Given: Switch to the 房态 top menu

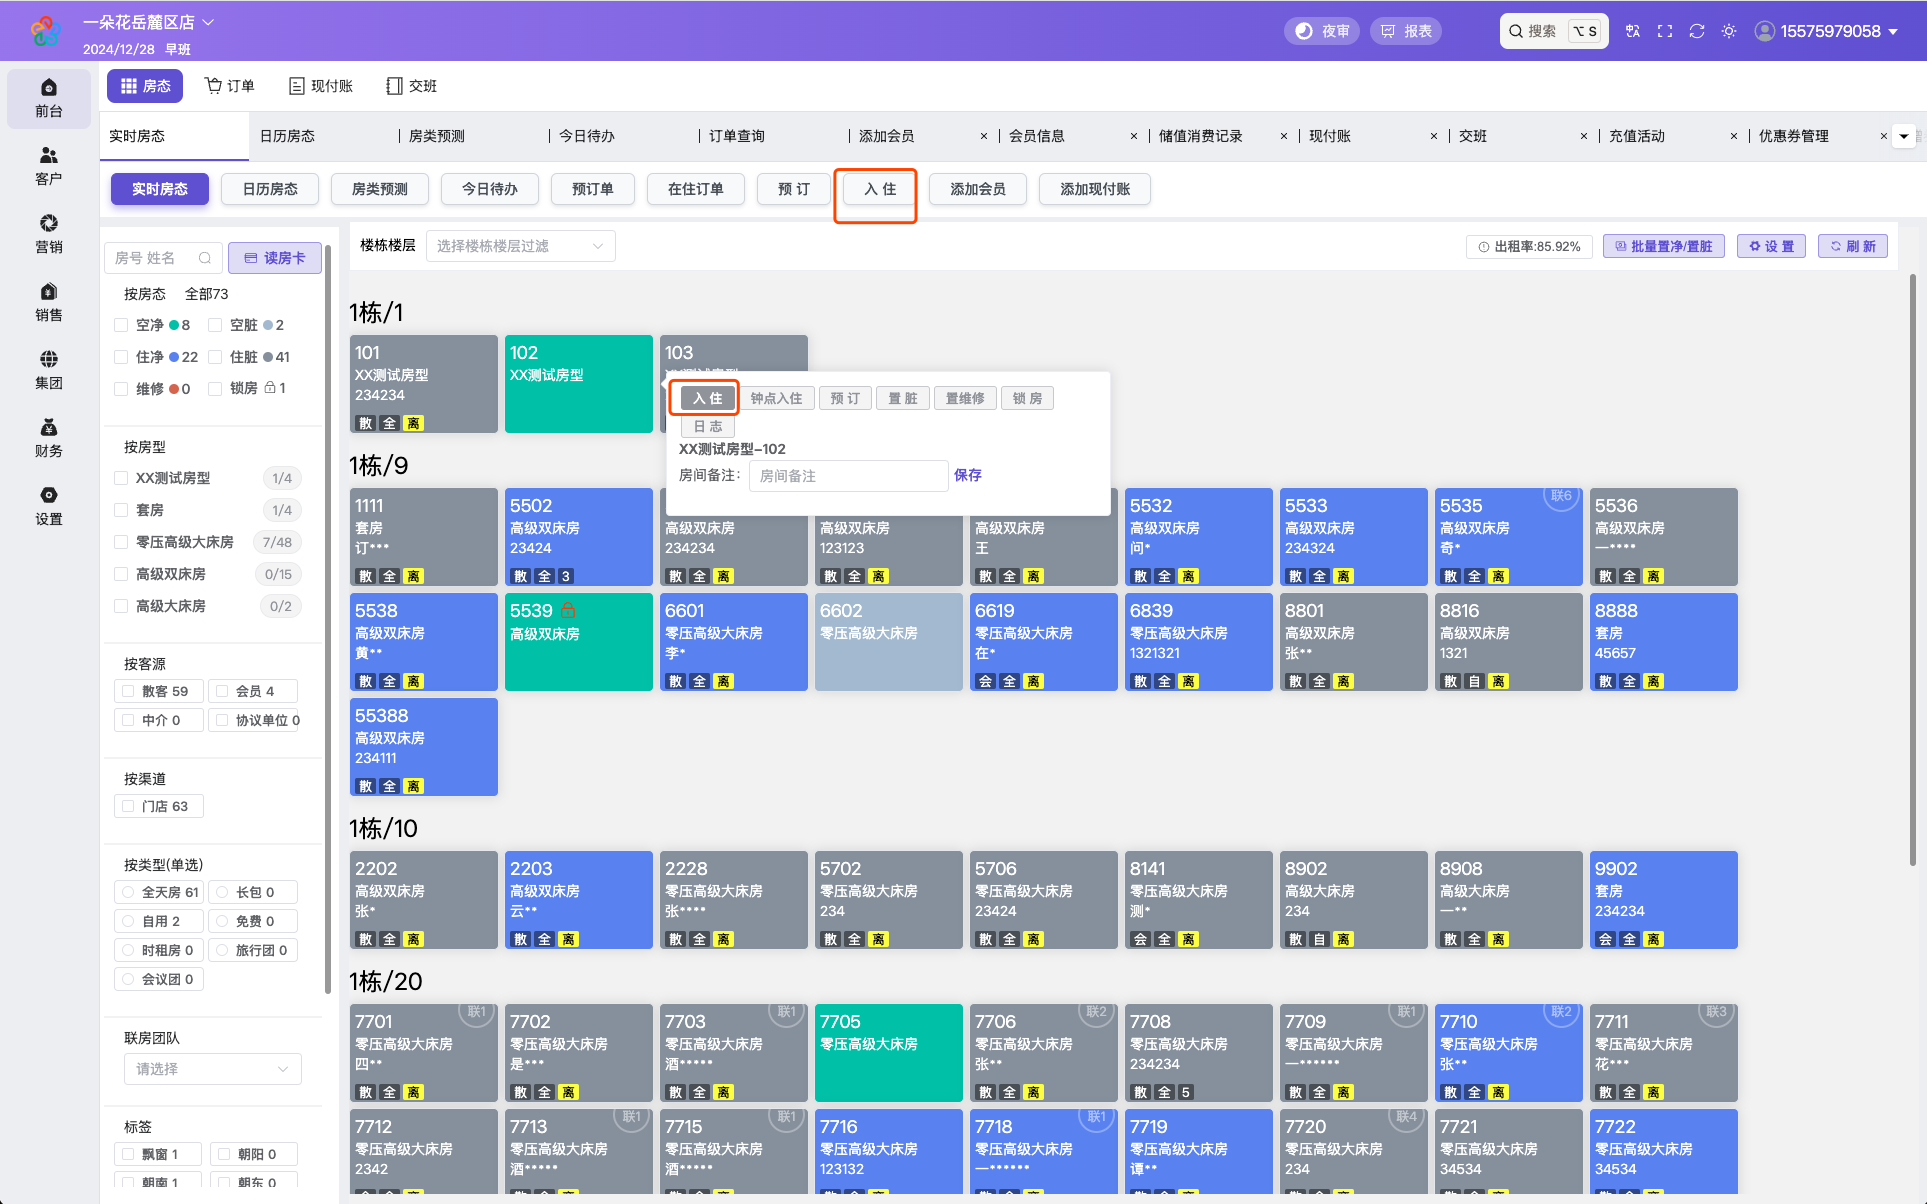Looking at the screenshot, I should 145,86.
